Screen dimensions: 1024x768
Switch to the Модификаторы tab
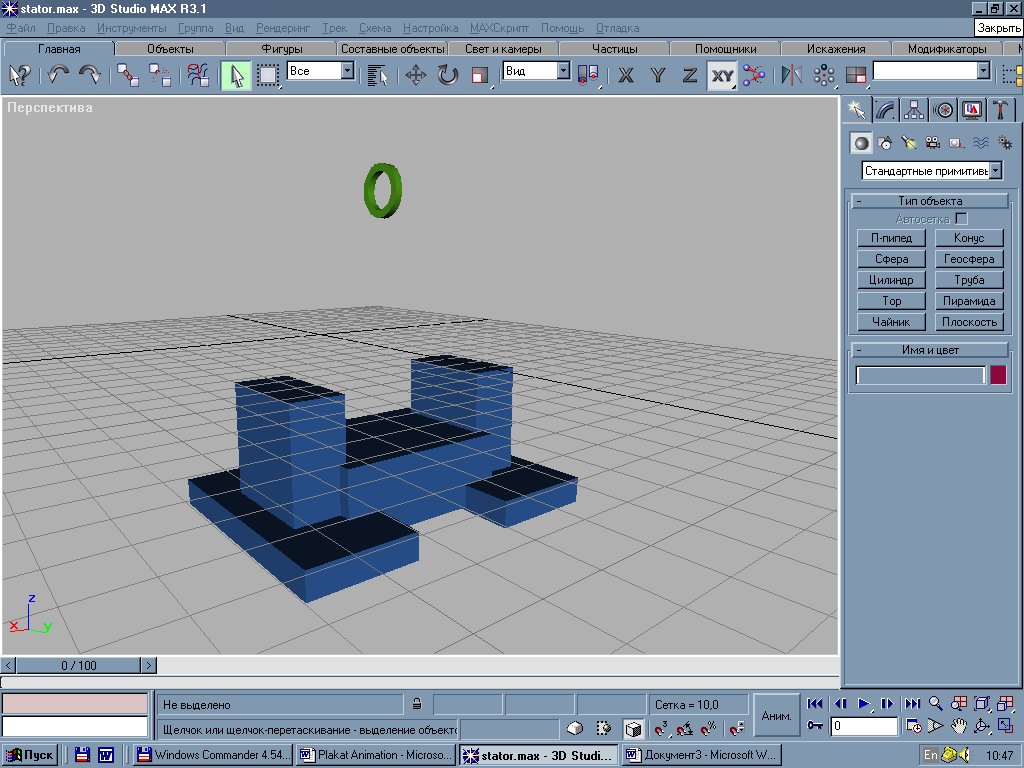pos(947,48)
